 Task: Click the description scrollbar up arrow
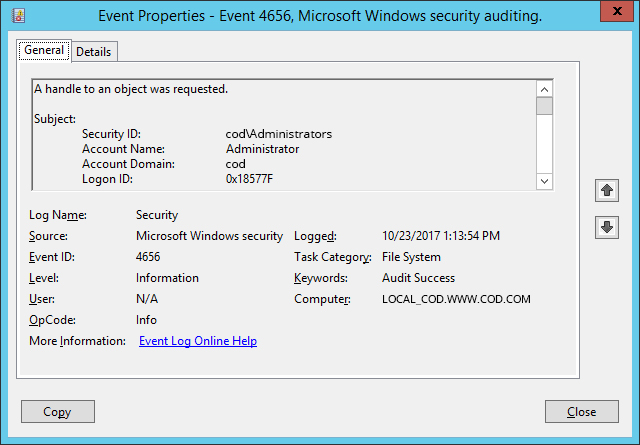[544, 89]
